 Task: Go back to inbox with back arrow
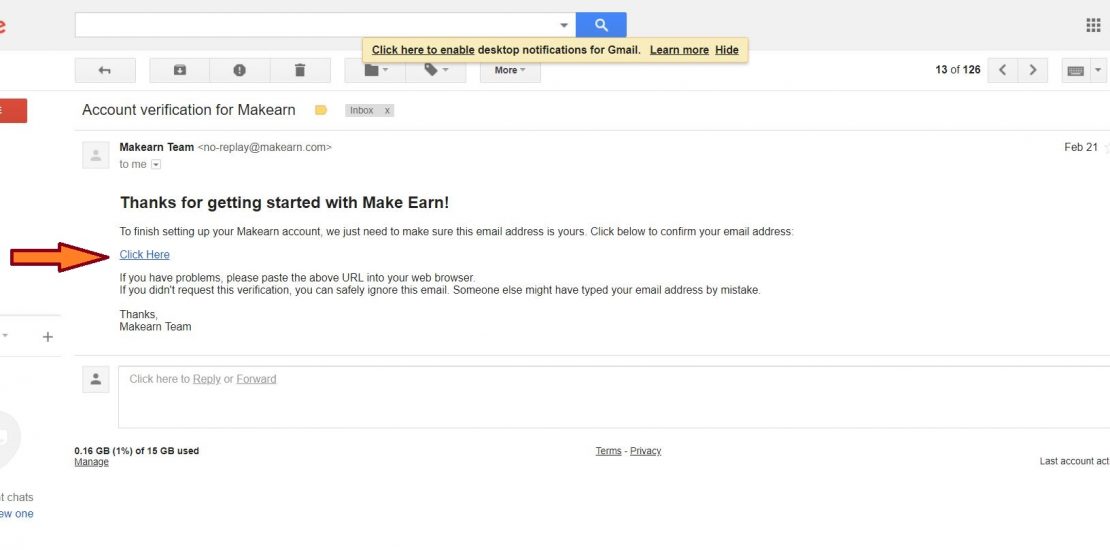click(104, 70)
